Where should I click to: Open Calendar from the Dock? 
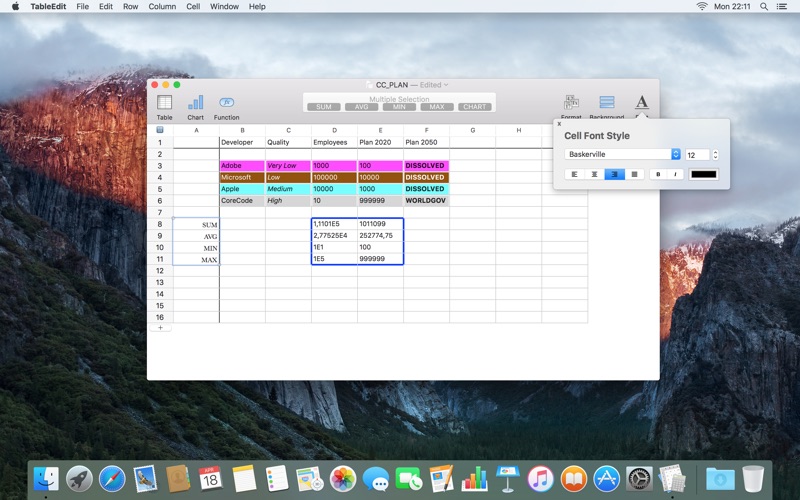(211, 479)
